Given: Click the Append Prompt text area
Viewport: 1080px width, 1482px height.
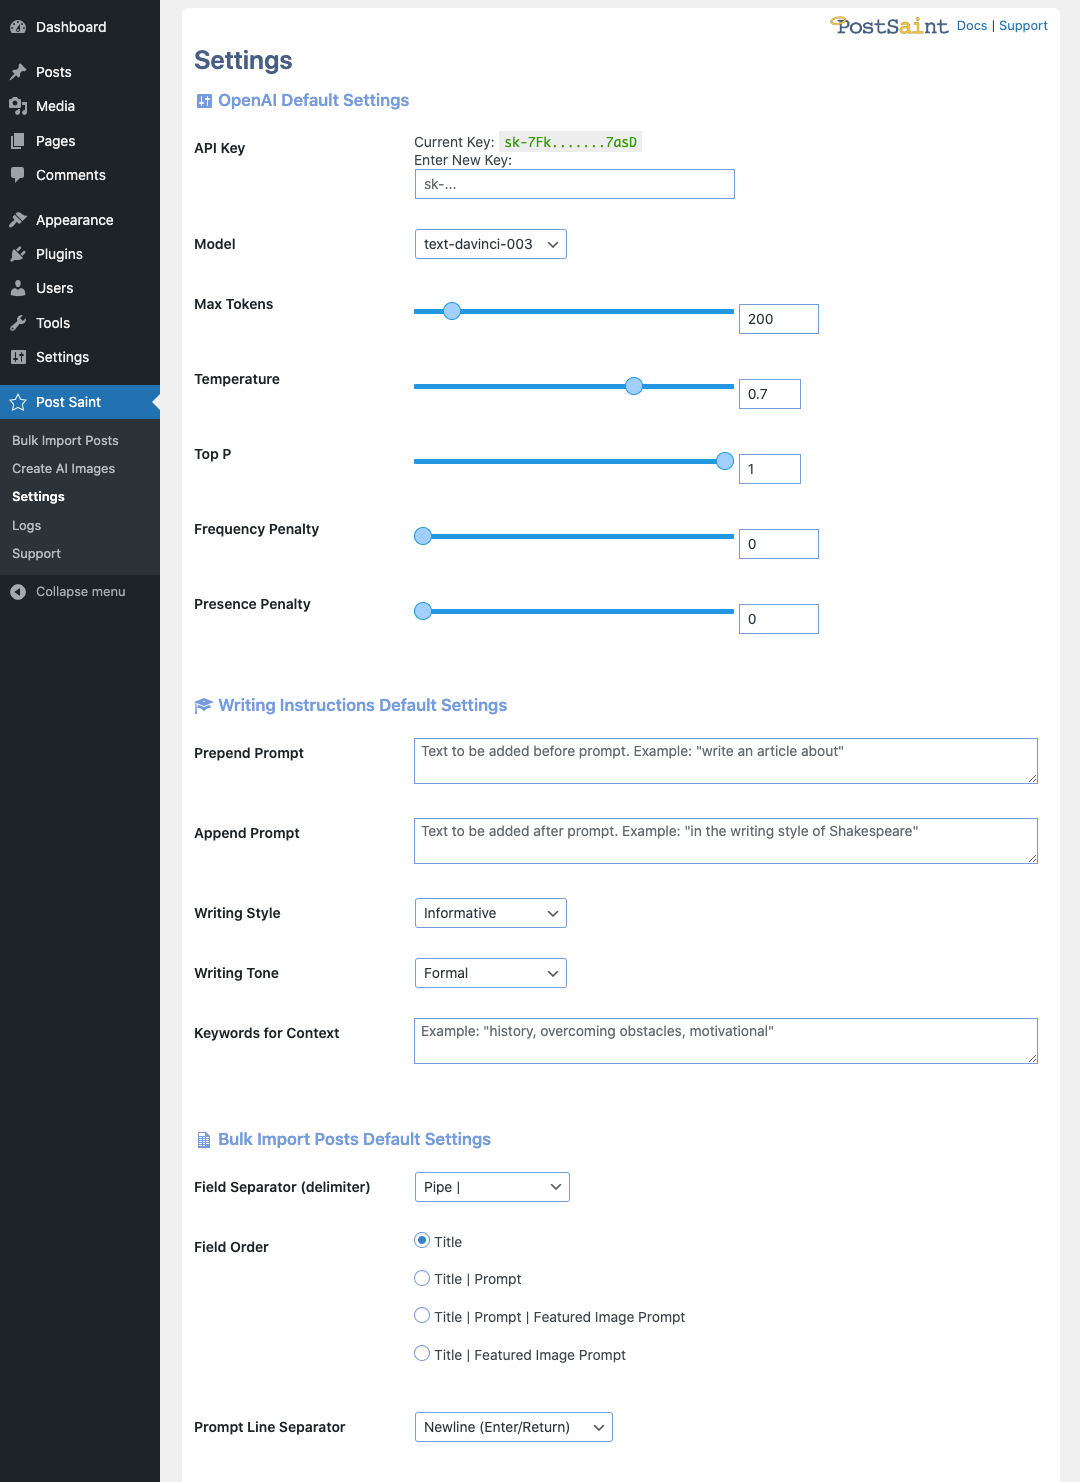Looking at the screenshot, I should pos(726,841).
